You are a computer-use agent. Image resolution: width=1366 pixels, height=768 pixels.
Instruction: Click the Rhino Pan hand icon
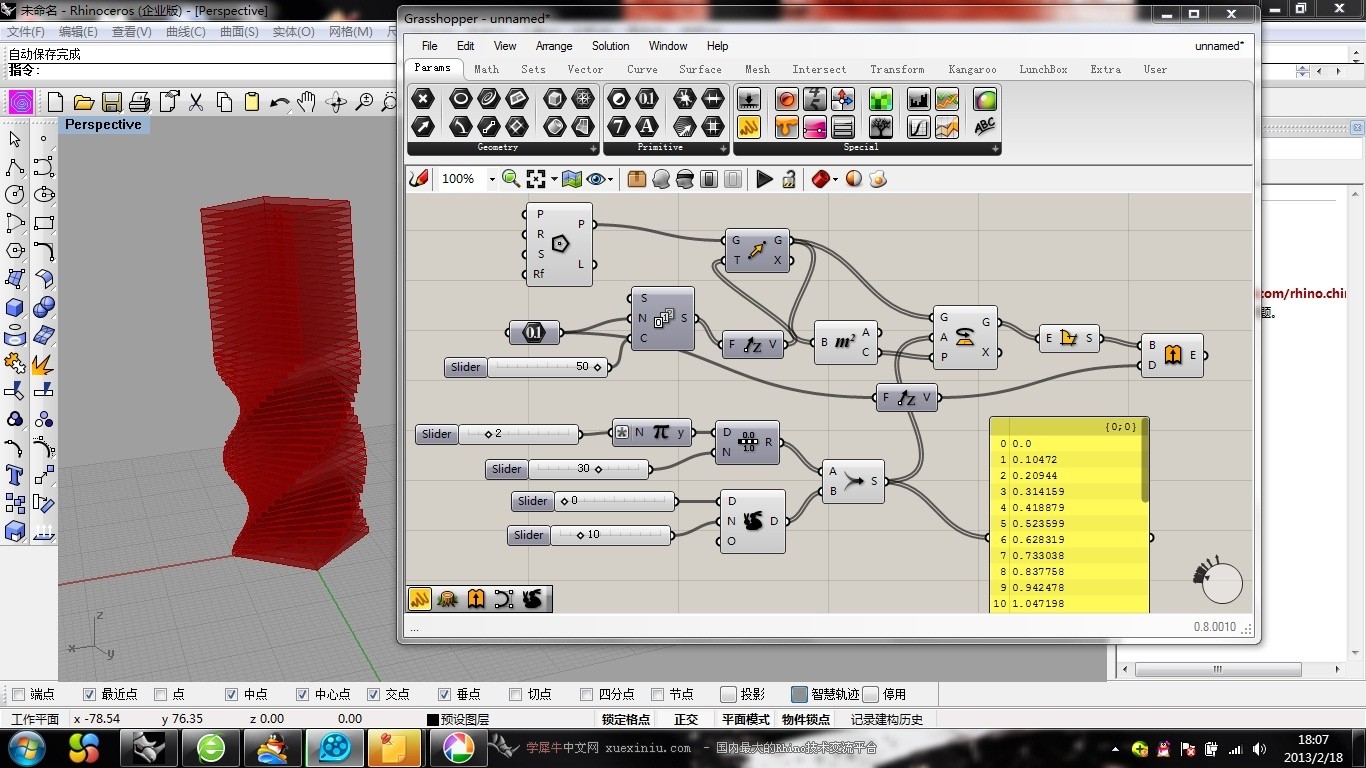(307, 102)
